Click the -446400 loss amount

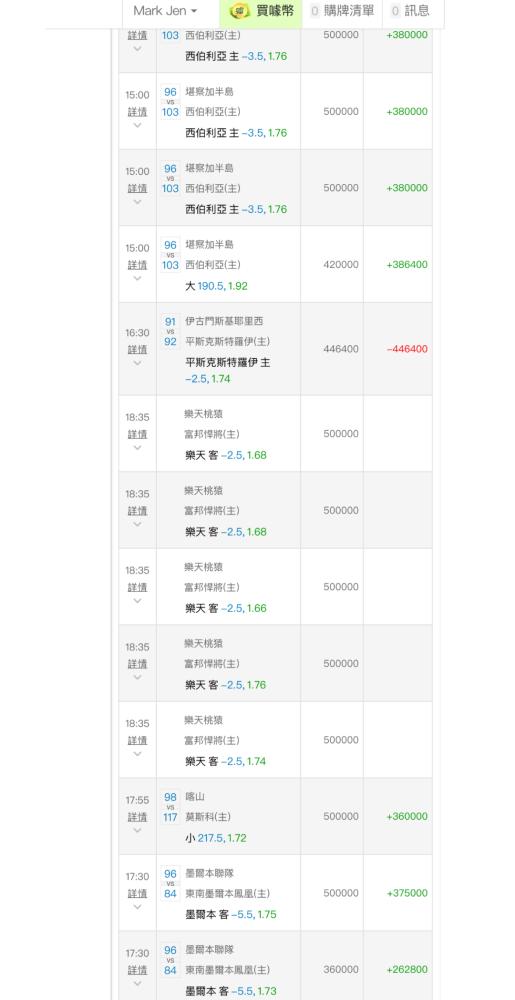click(407, 349)
